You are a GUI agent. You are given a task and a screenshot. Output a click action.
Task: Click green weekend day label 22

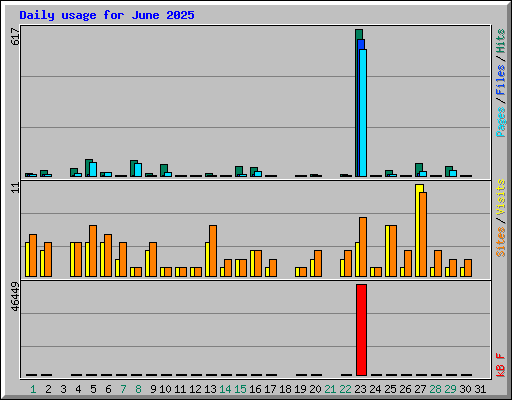(345, 389)
